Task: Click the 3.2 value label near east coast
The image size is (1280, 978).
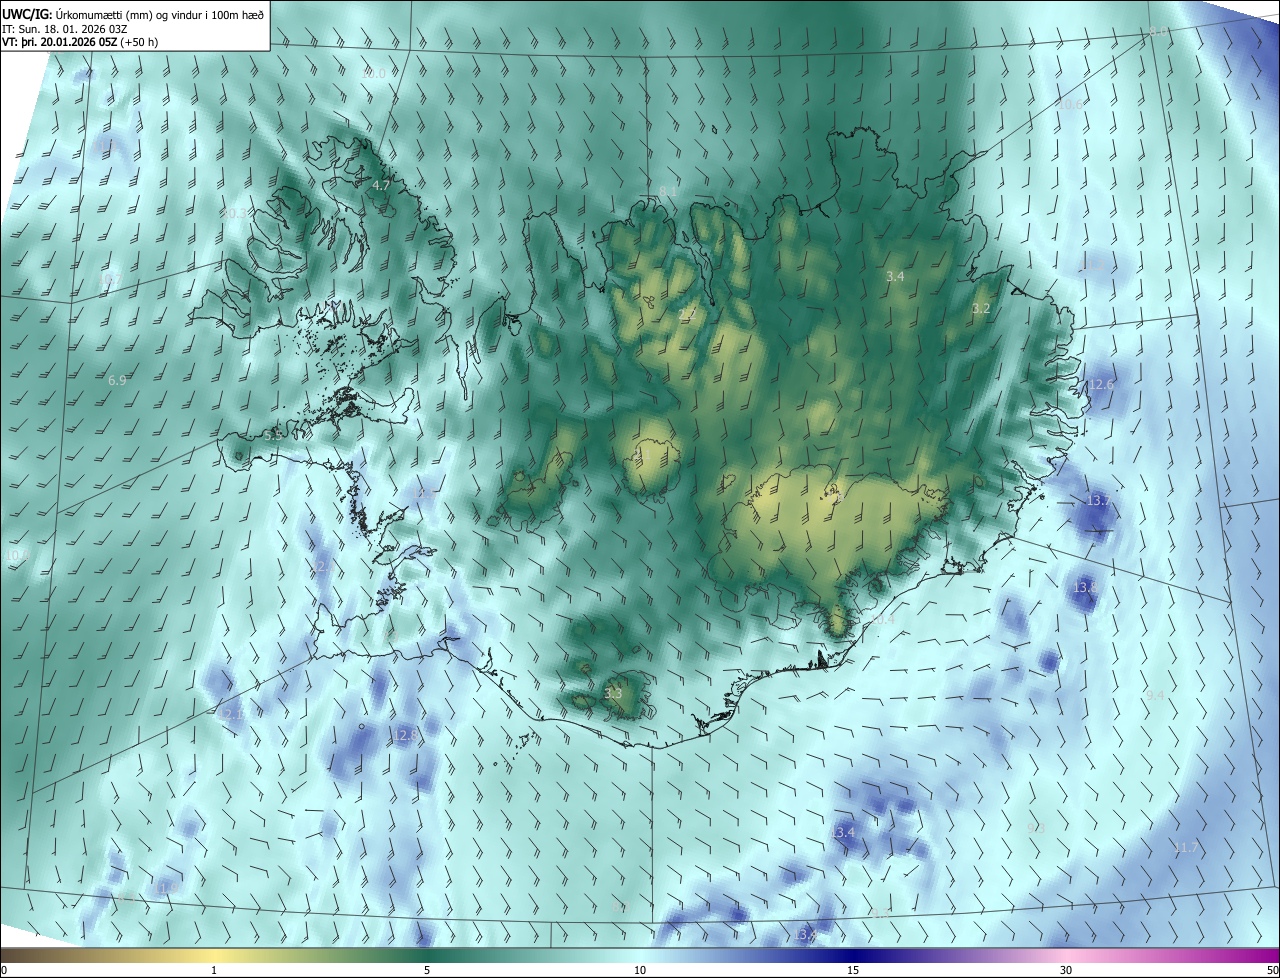Action: (981, 309)
